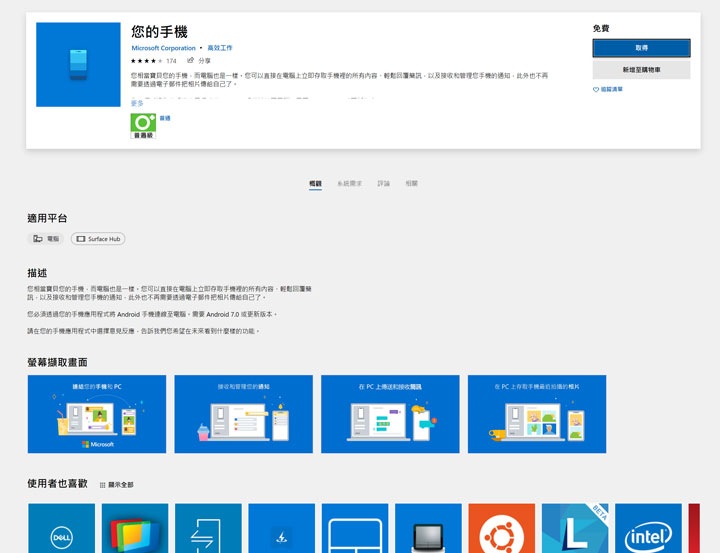The height and width of the screenshot is (553, 720).
Task: Click the 取得 button
Action: [641, 48]
